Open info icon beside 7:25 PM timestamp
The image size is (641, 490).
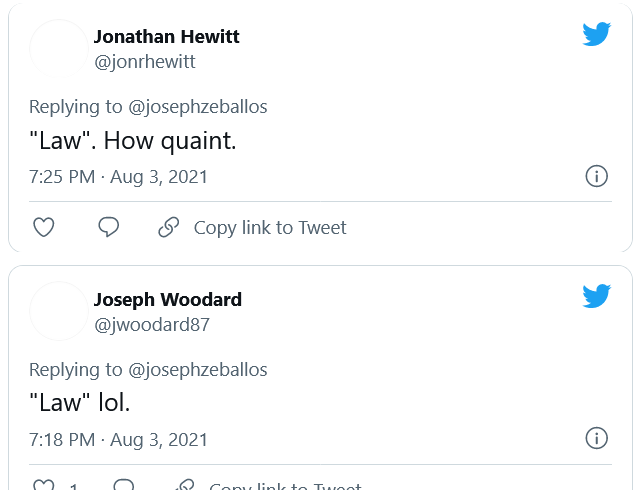tap(596, 176)
